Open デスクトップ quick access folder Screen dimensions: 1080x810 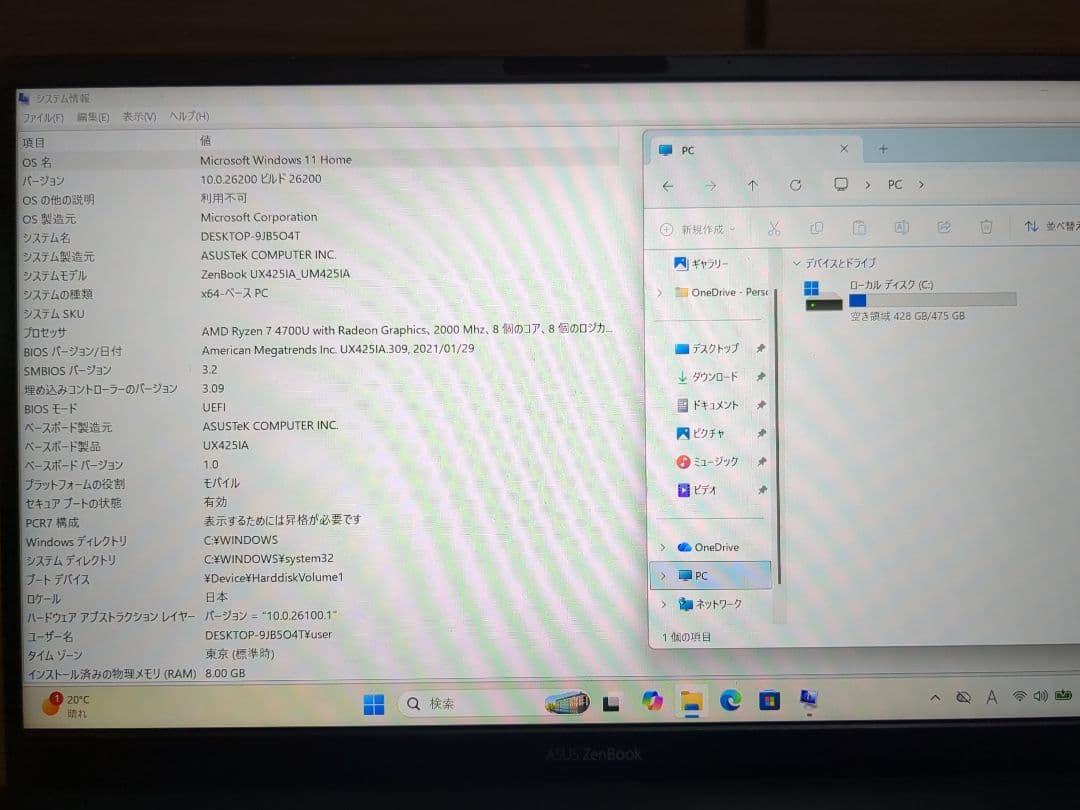[707, 349]
